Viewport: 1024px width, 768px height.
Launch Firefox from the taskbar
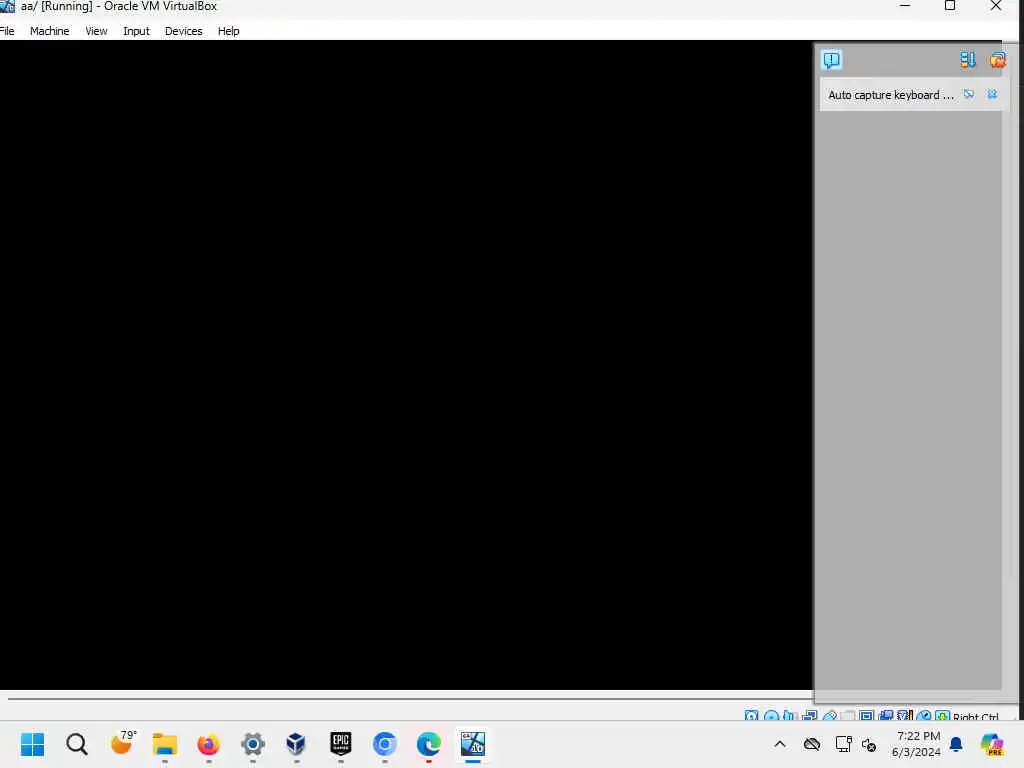pyautogui.click(x=208, y=744)
